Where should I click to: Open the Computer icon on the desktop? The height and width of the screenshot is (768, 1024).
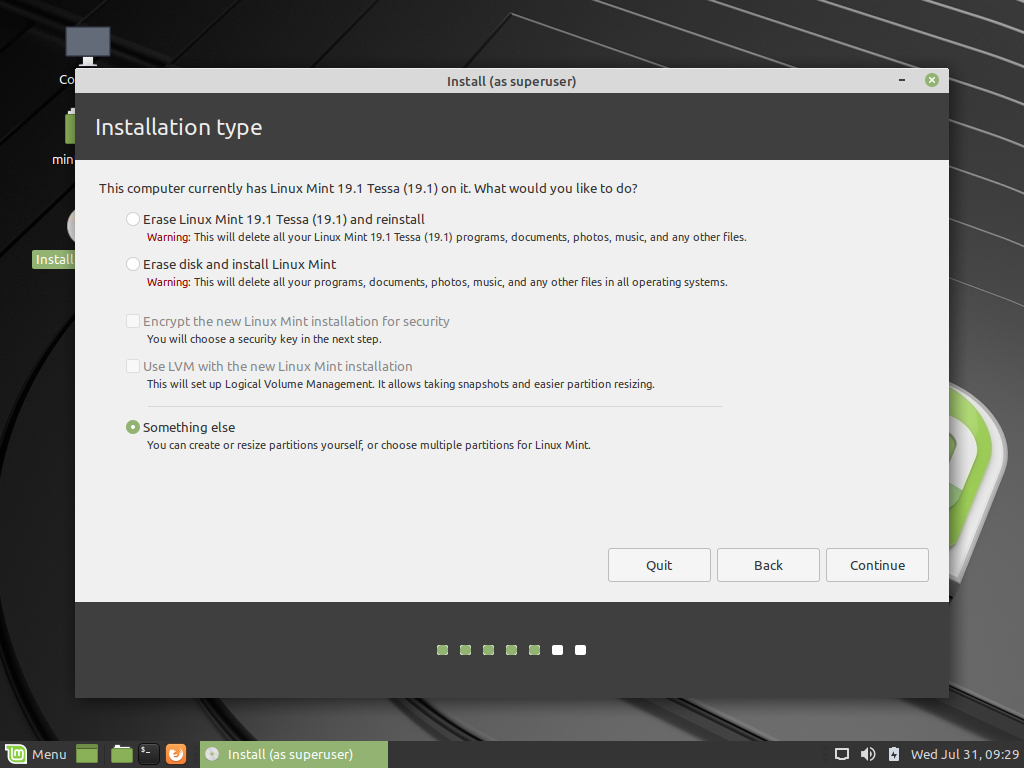coord(88,45)
